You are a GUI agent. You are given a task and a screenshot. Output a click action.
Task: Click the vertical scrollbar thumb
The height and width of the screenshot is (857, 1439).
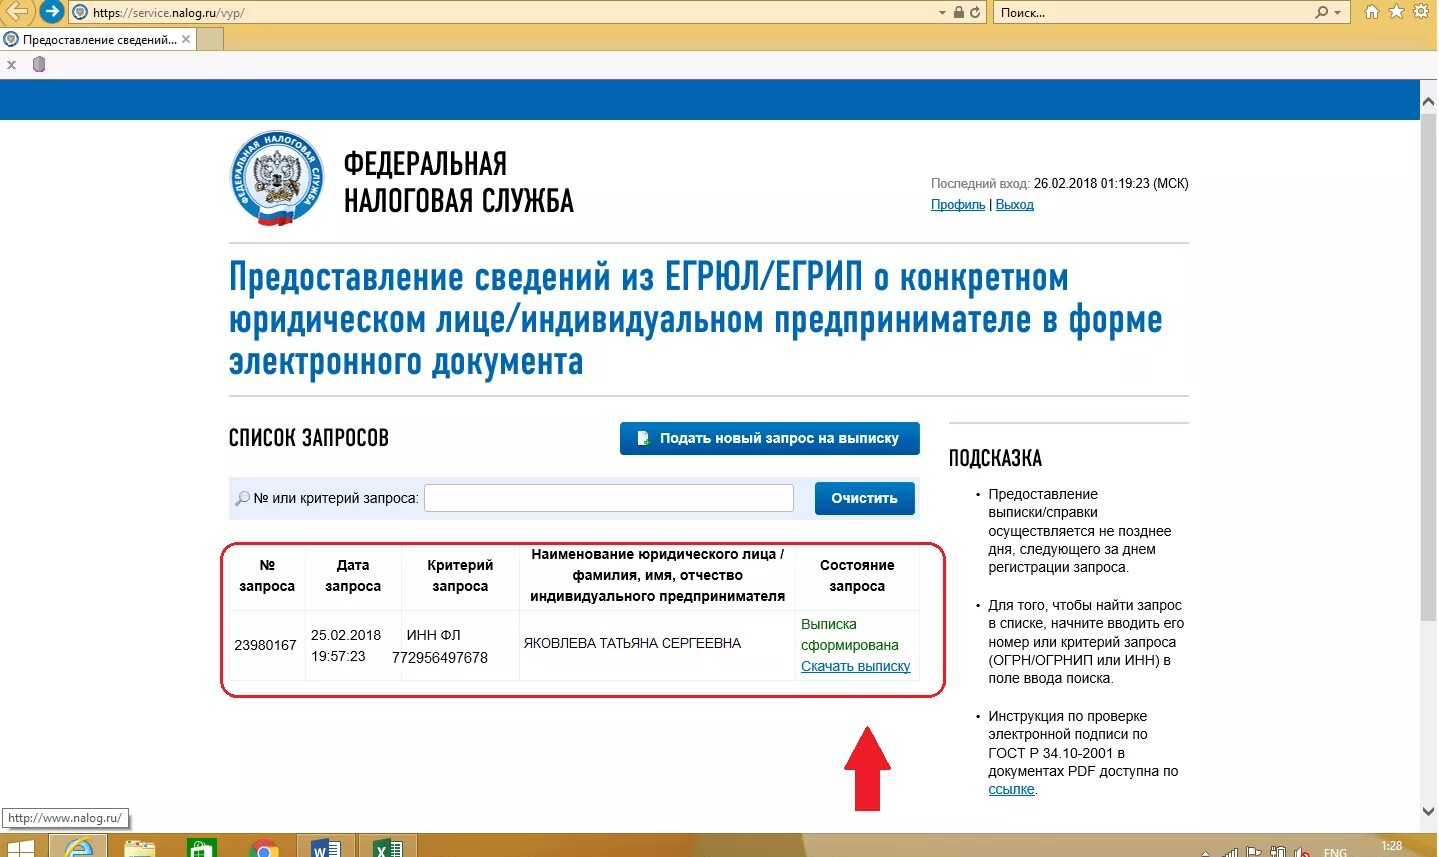pyautogui.click(x=1429, y=365)
